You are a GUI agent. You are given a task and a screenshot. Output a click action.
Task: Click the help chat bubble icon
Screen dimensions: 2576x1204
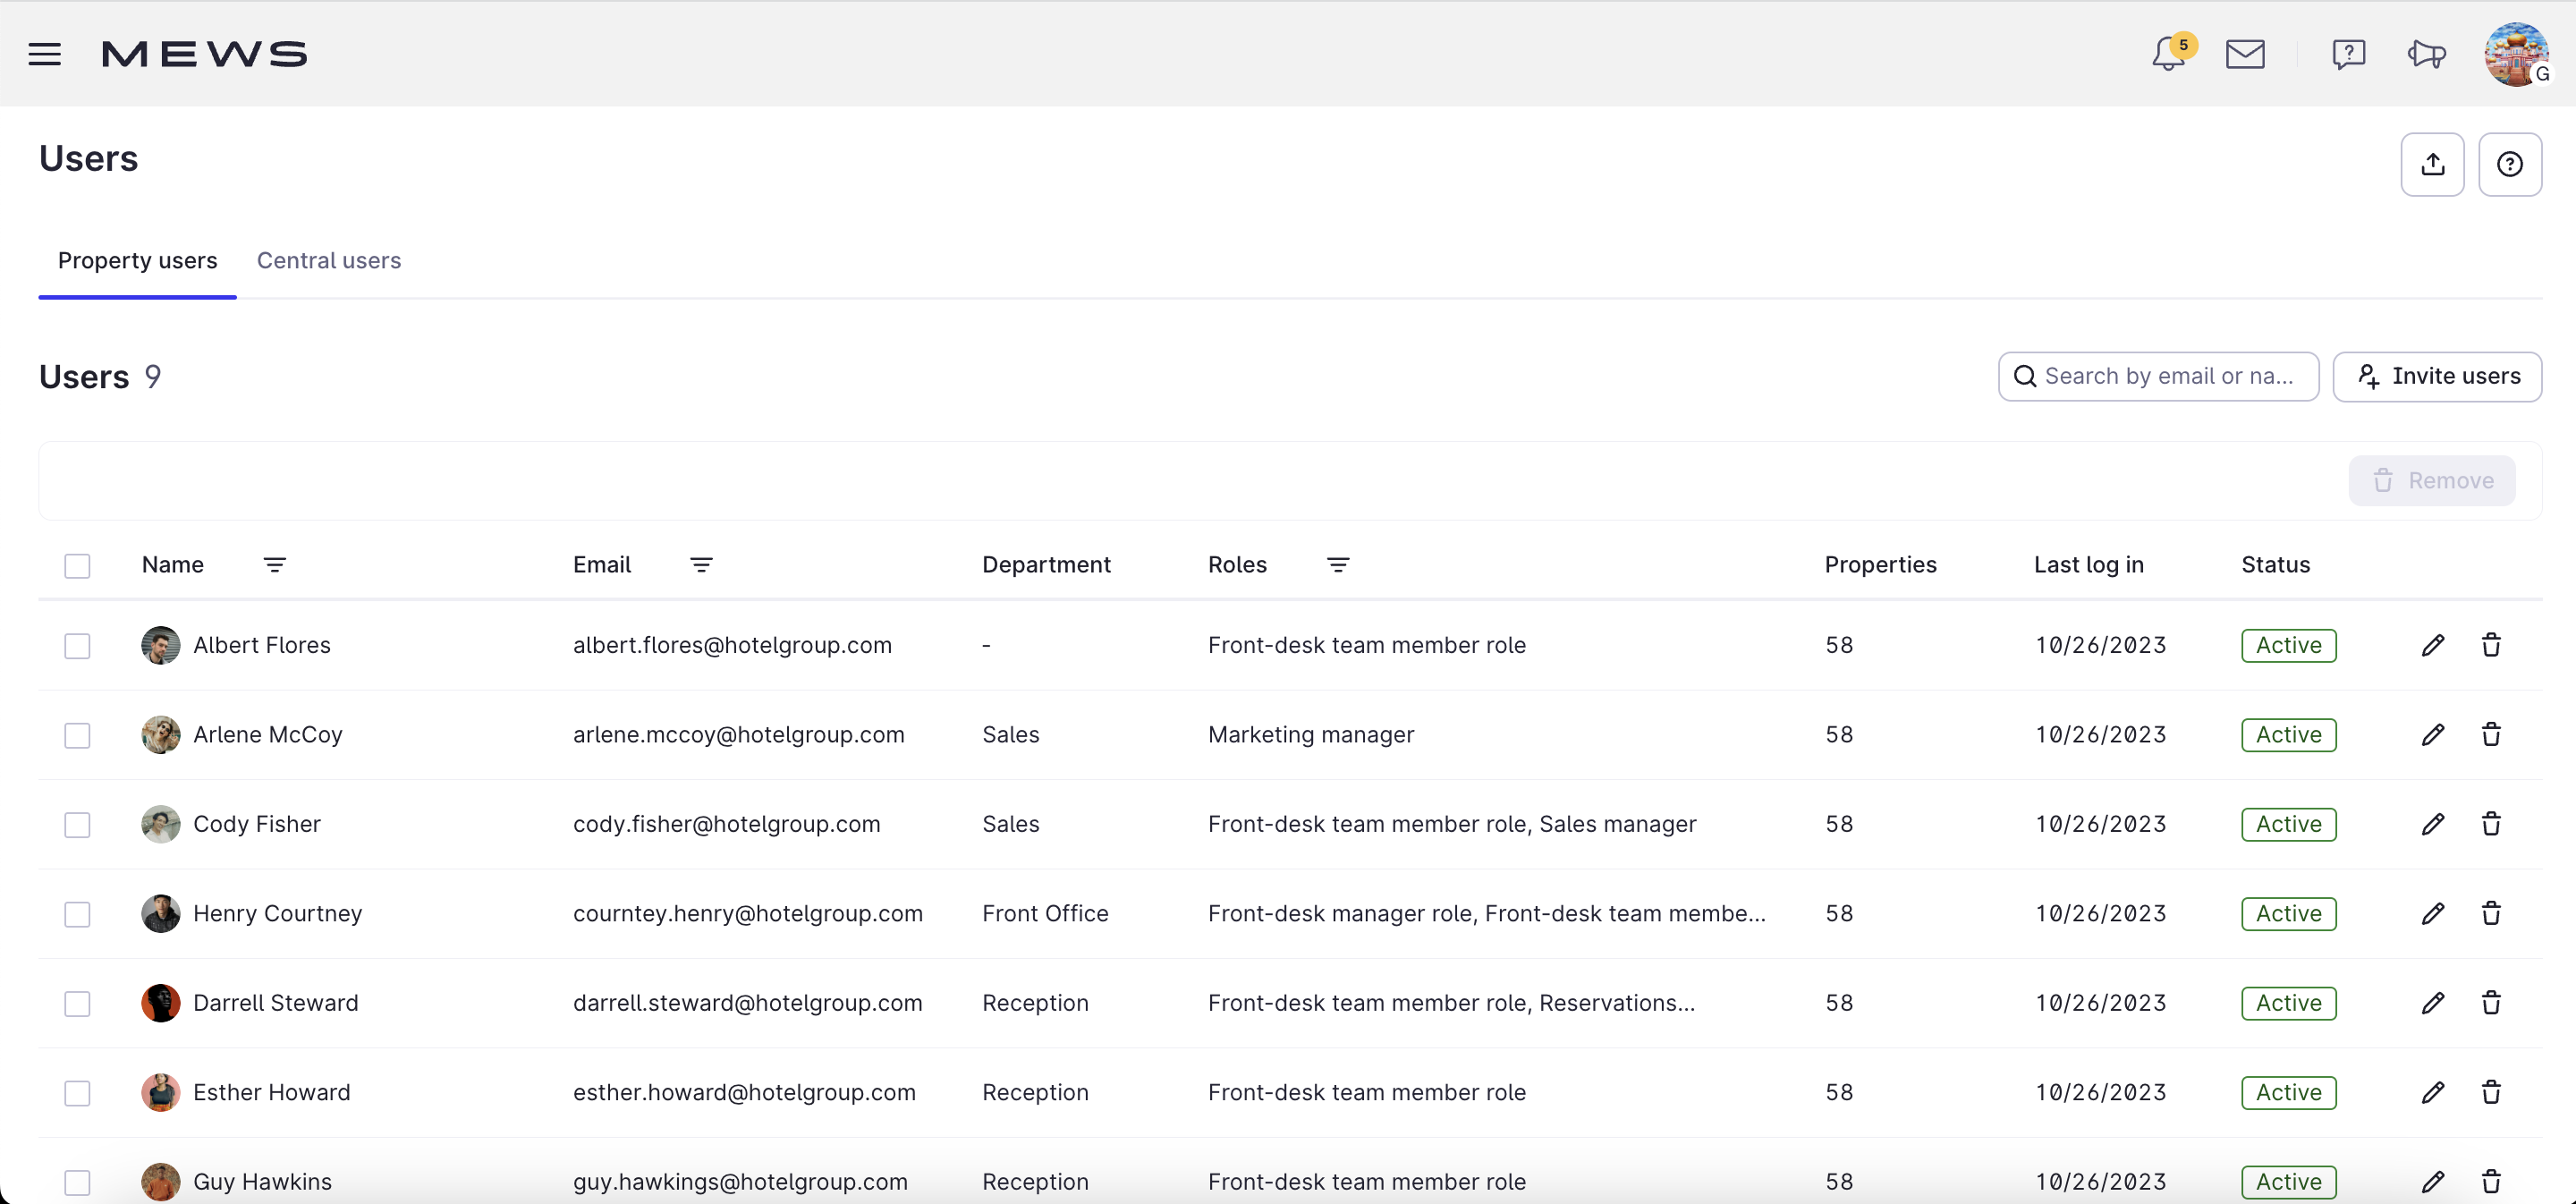point(2348,54)
